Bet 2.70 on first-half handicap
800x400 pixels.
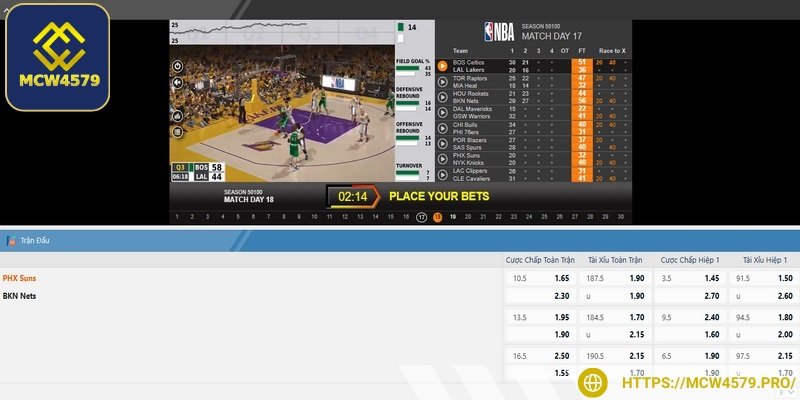(x=690, y=296)
